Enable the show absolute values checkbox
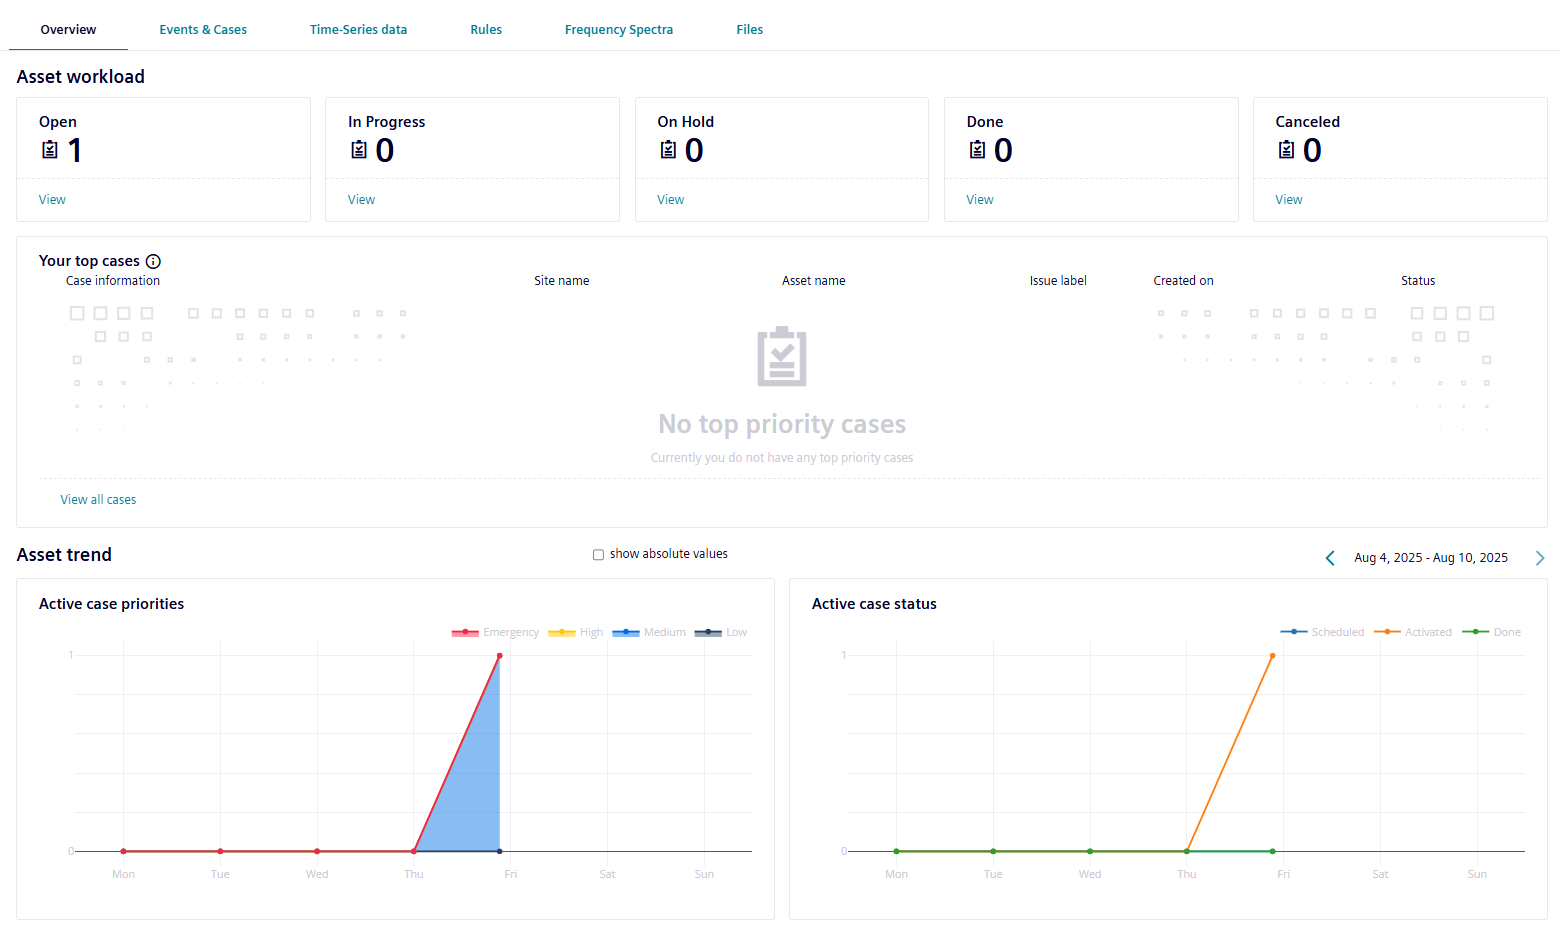Viewport: 1560px width, 929px height. tap(598, 555)
